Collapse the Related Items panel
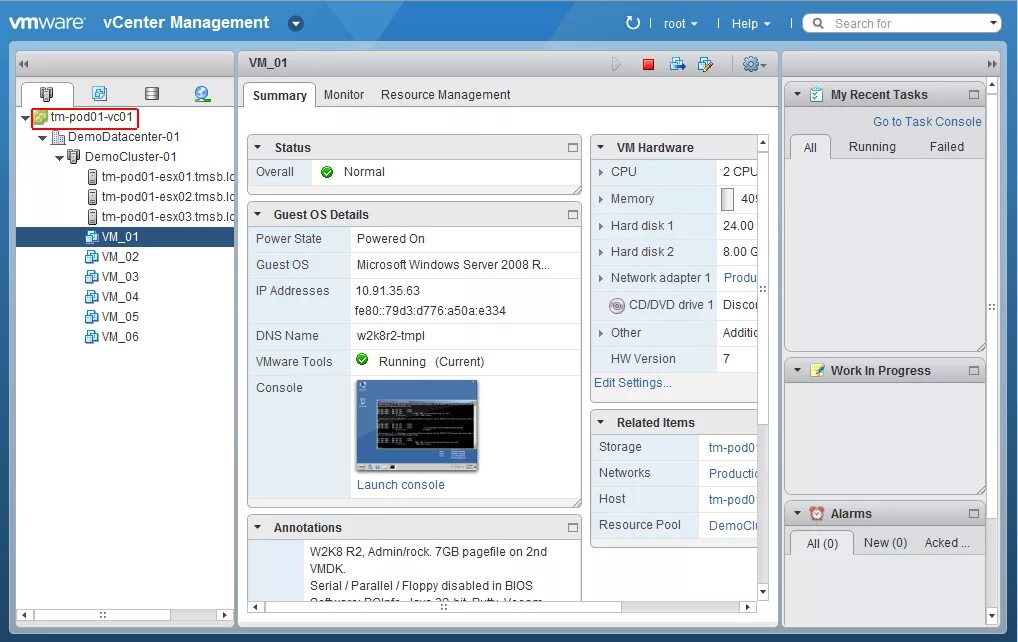The image size is (1018, 642). click(601, 422)
